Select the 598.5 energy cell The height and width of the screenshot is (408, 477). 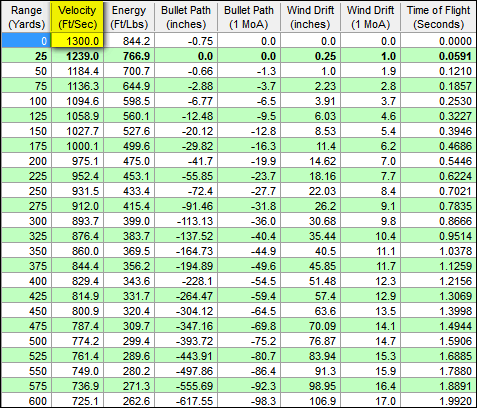tap(129, 101)
